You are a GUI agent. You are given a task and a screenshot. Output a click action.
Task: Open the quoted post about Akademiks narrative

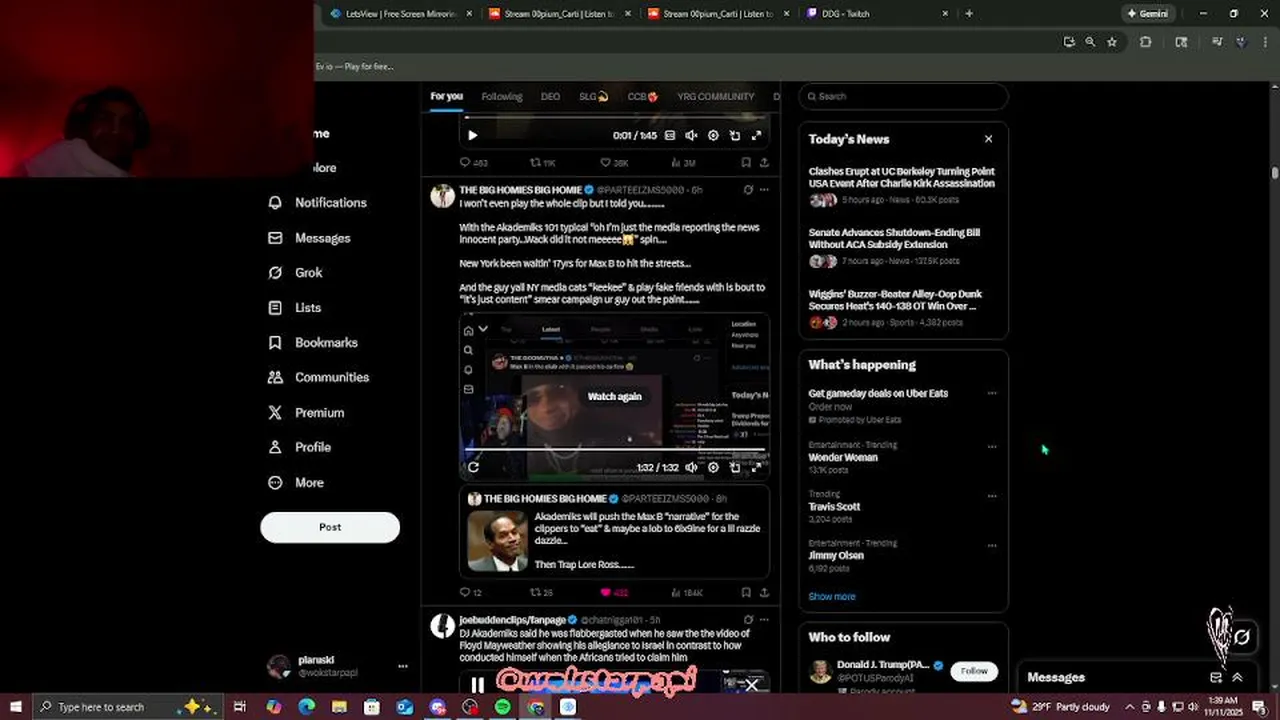pyautogui.click(x=614, y=532)
